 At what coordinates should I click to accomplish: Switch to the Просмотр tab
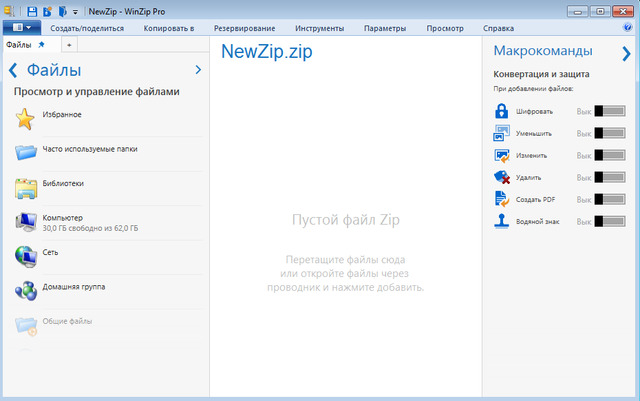tap(445, 28)
